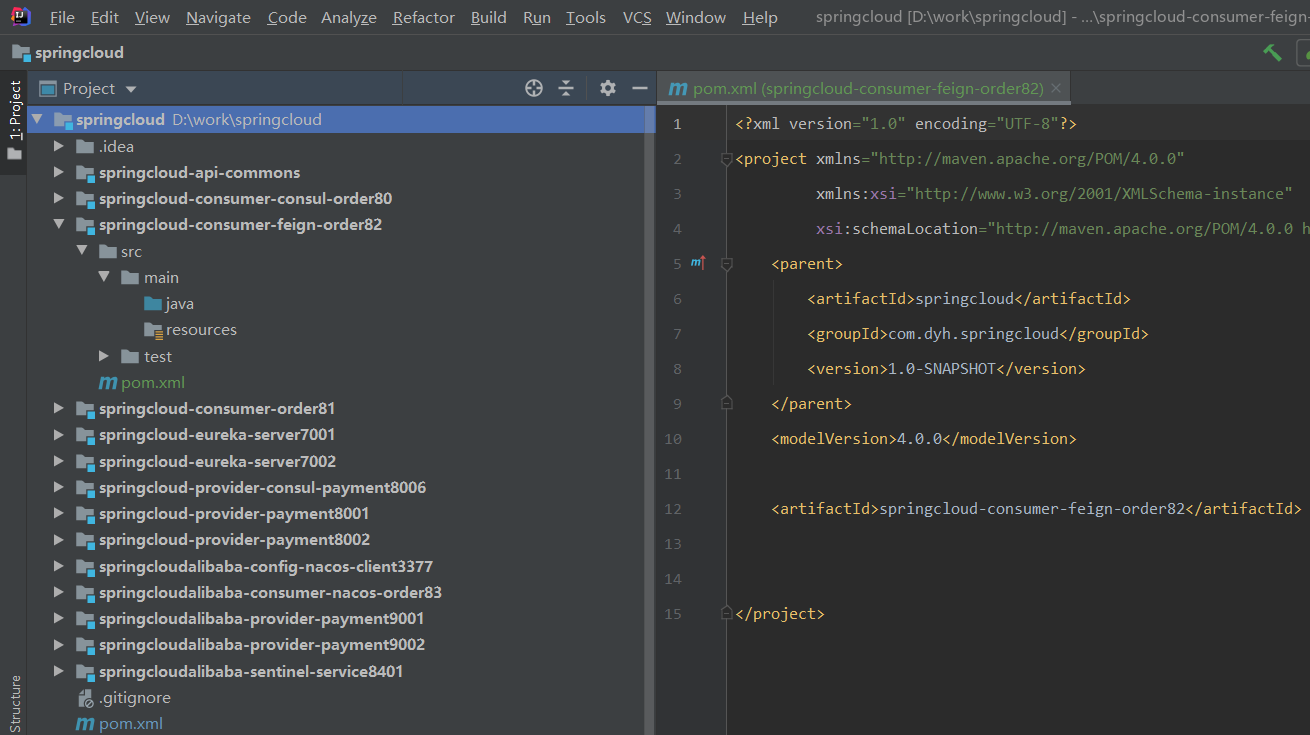Open the Refactor menu
The image size is (1310, 735).
[423, 16]
